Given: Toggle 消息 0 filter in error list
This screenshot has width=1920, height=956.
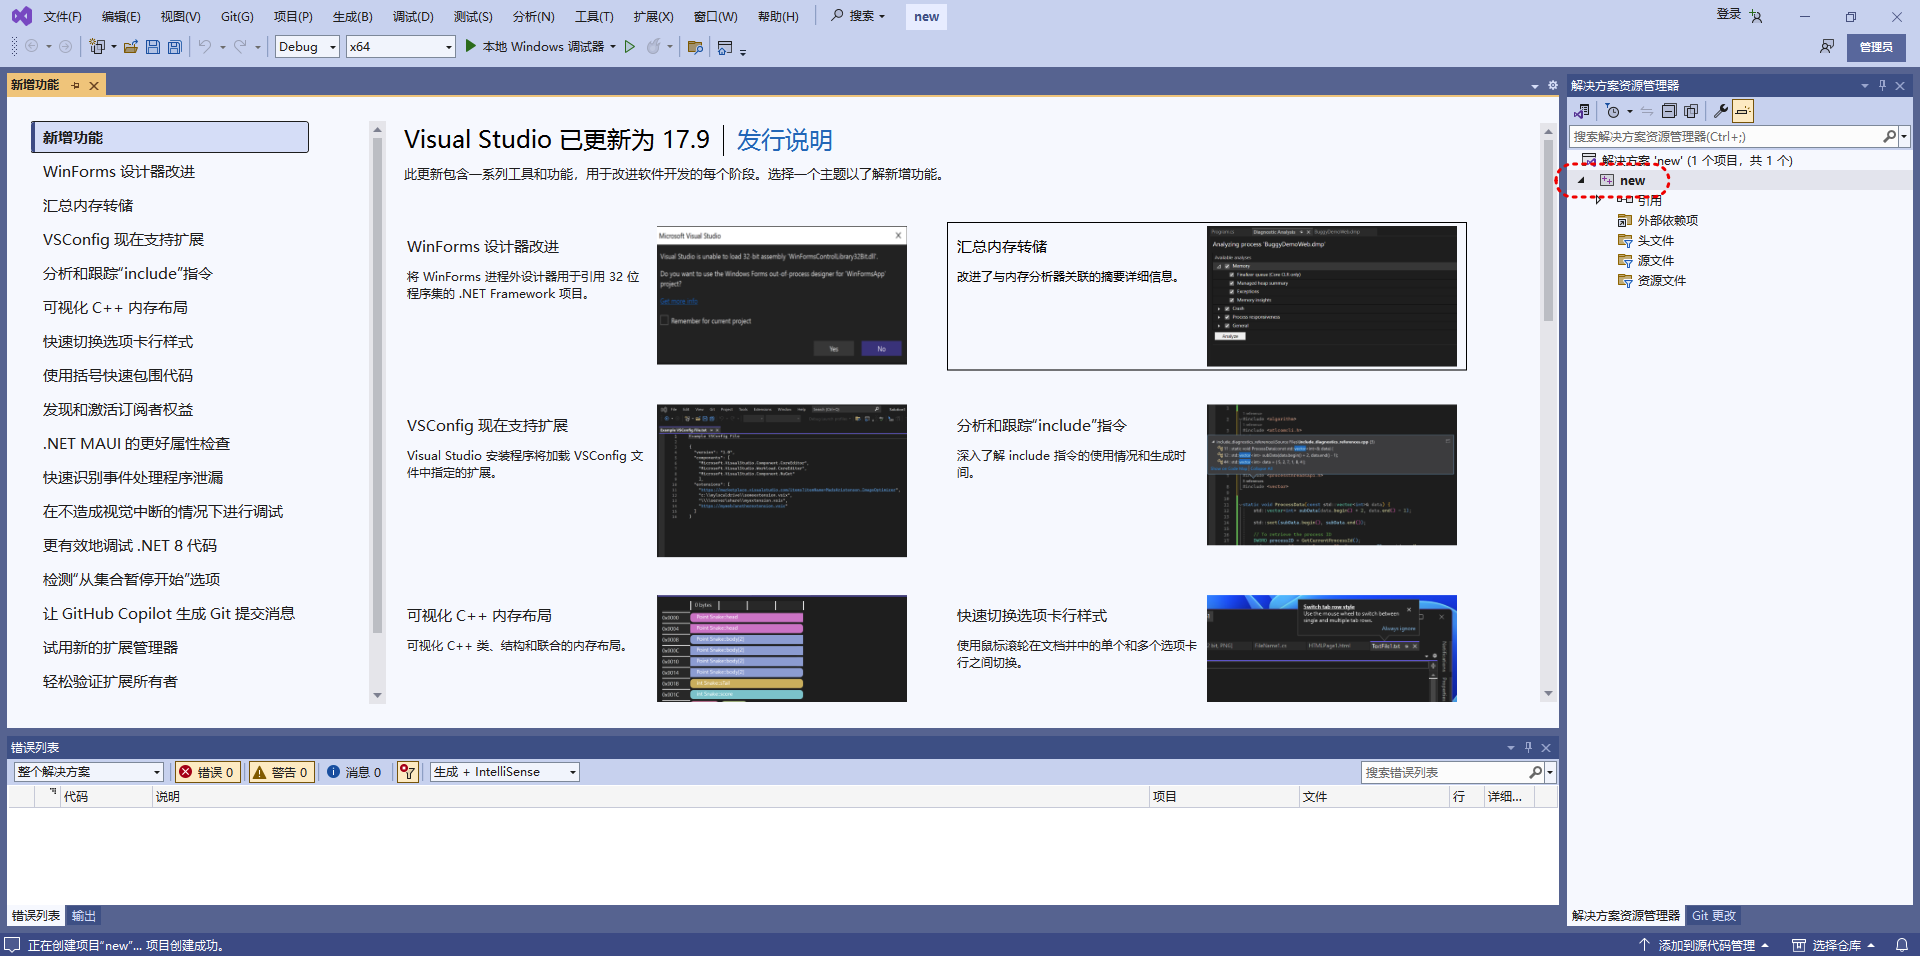Looking at the screenshot, I should [x=354, y=772].
